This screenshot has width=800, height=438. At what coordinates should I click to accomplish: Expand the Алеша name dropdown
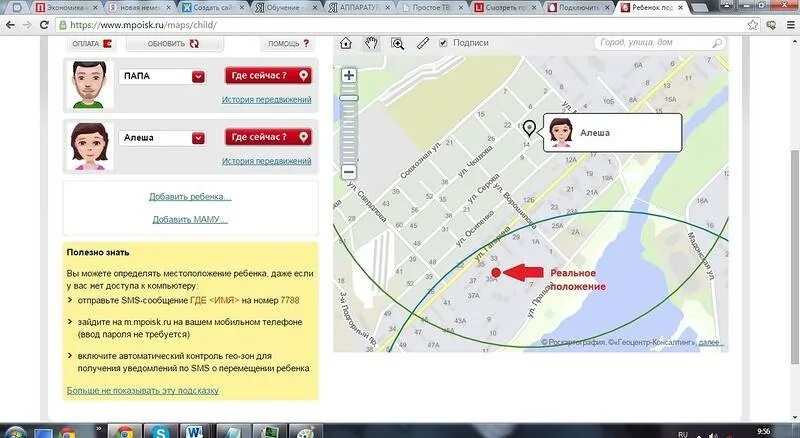(x=198, y=138)
